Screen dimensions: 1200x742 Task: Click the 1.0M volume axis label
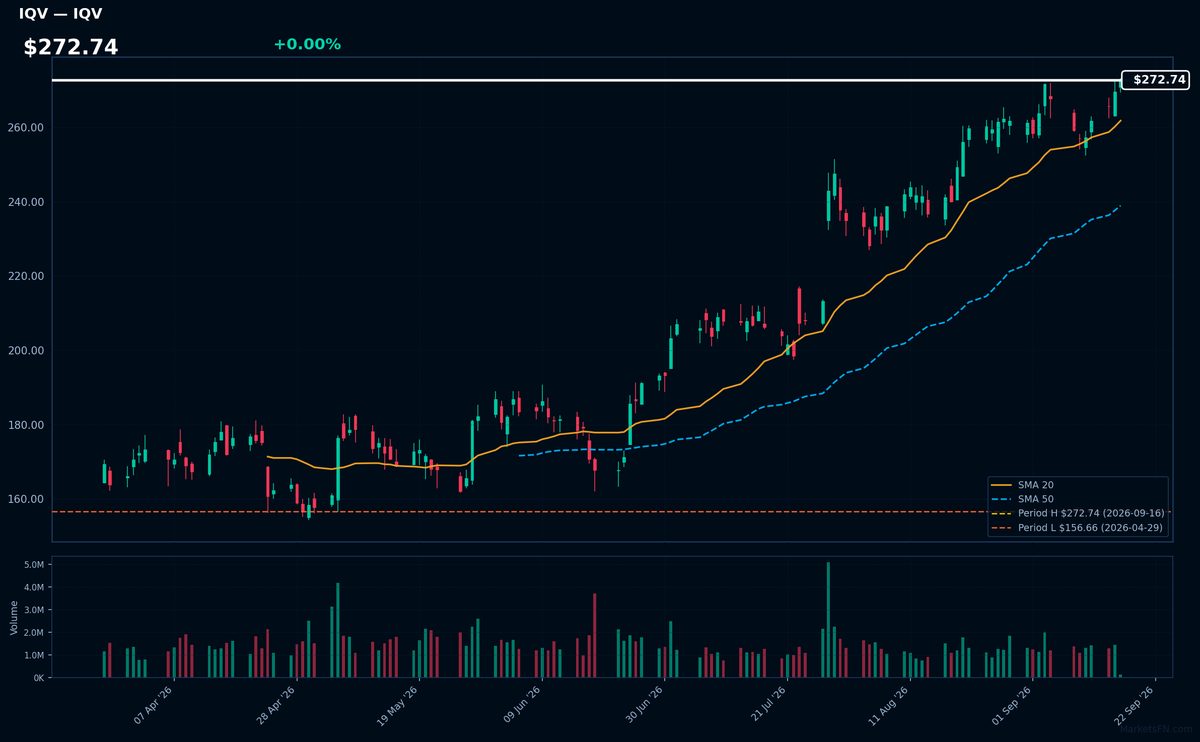tap(36, 655)
